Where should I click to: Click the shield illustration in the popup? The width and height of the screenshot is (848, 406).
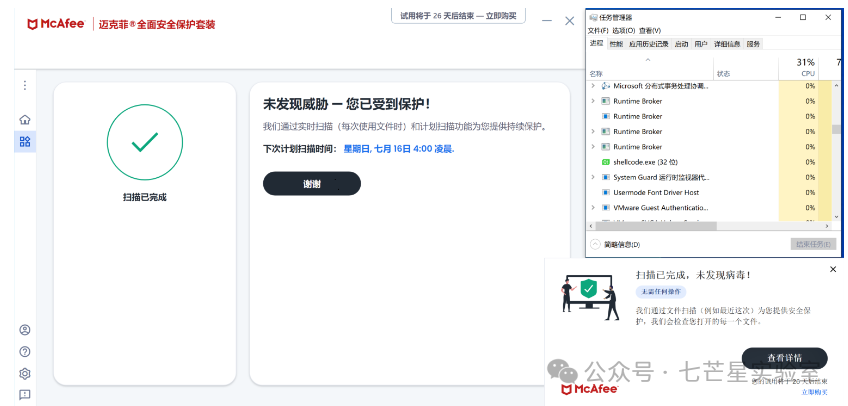[x=588, y=290]
